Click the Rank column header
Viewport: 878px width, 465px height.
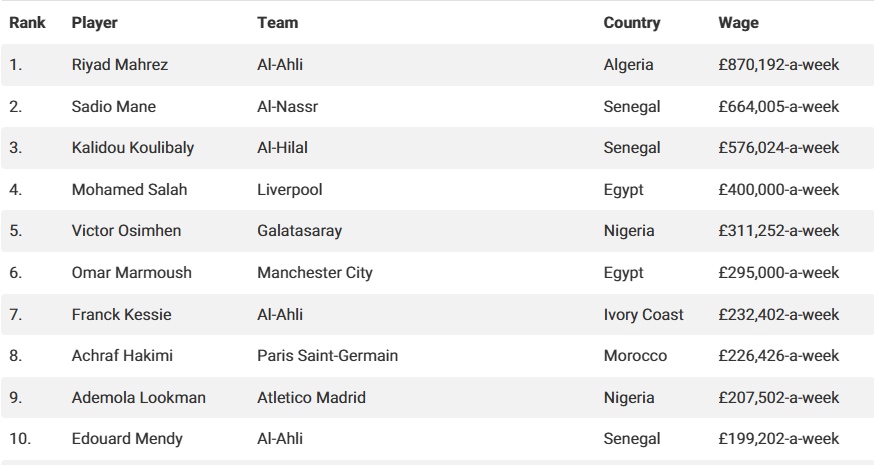click(x=28, y=22)
